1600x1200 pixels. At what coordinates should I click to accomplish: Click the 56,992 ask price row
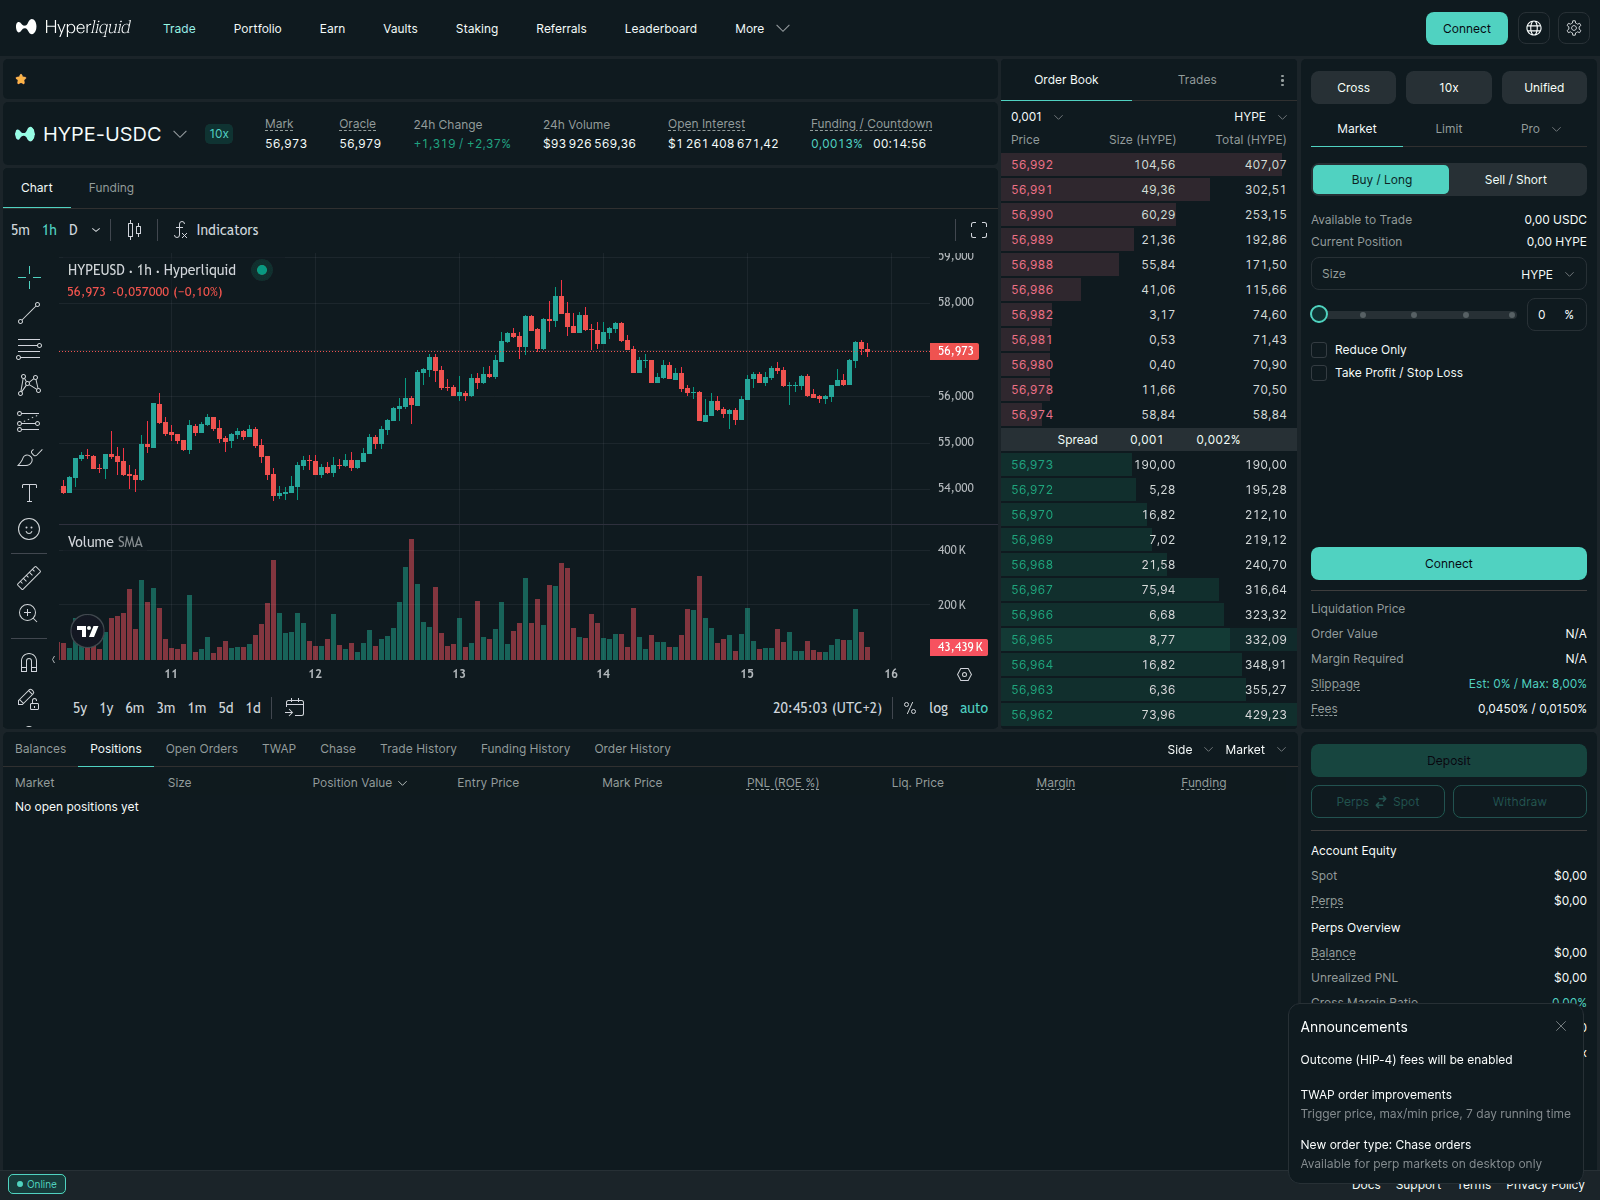(1149, 165)
